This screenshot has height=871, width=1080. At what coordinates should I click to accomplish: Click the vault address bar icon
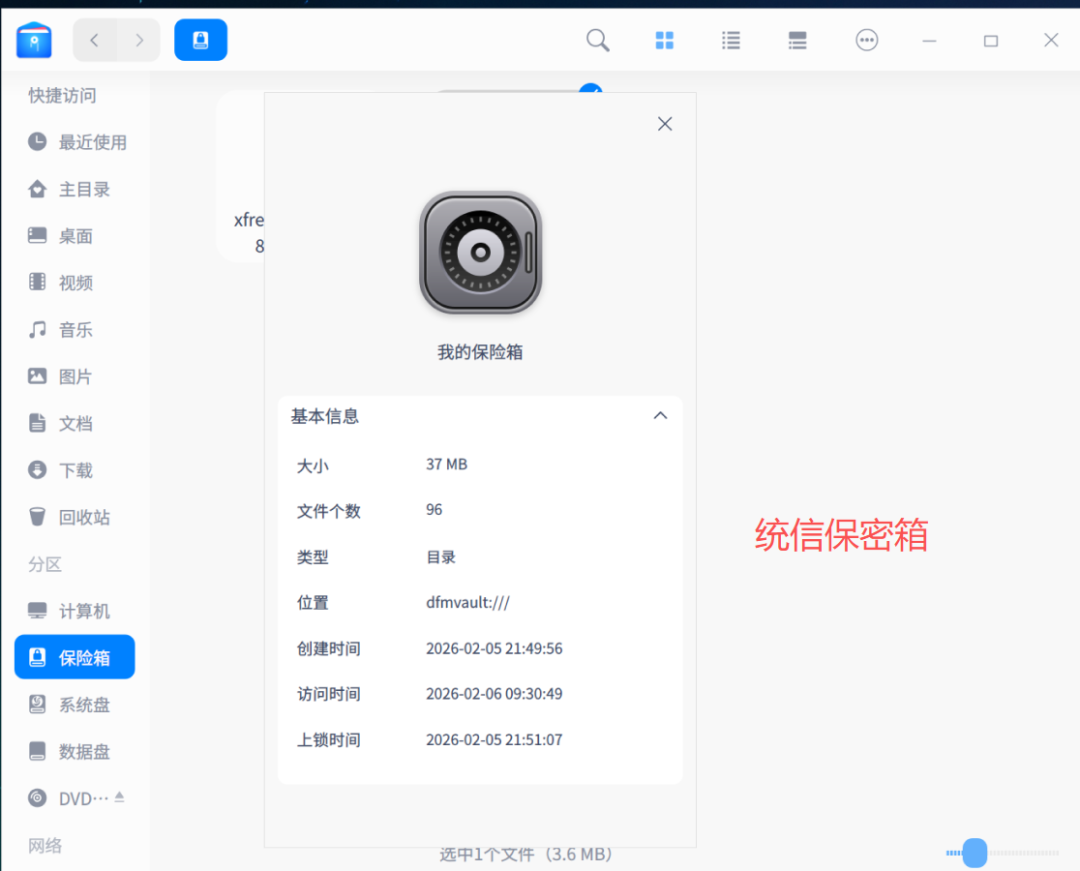coord(200,40)
